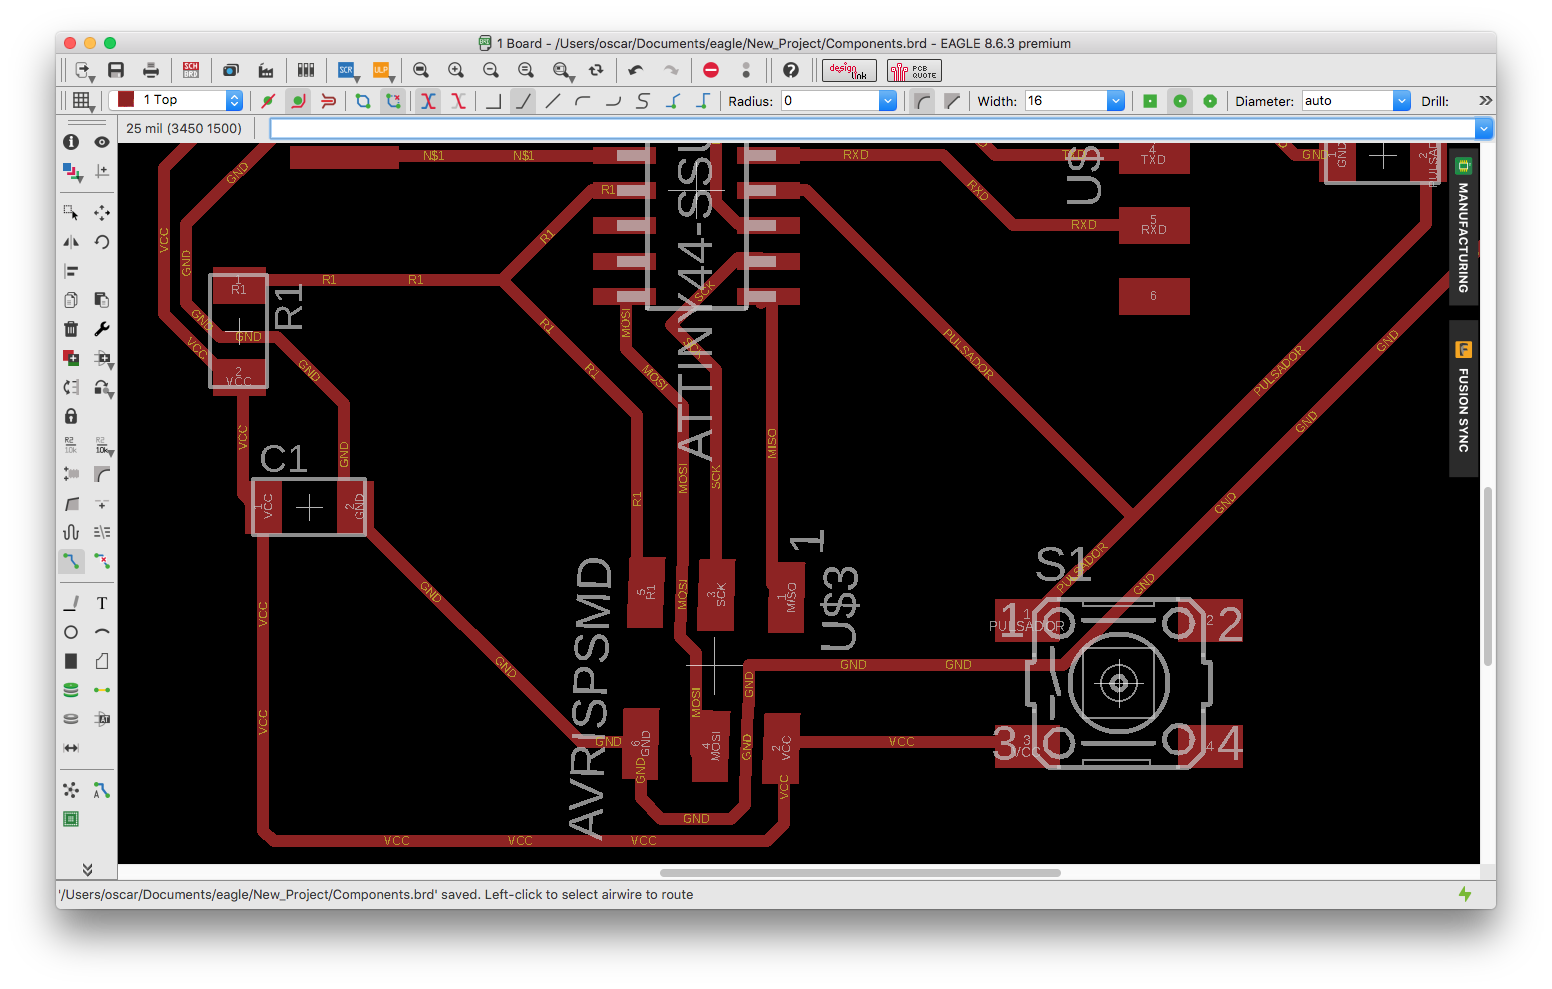The image size is (1552, 989).
Task: Select the Text tool
Action: 102,603
